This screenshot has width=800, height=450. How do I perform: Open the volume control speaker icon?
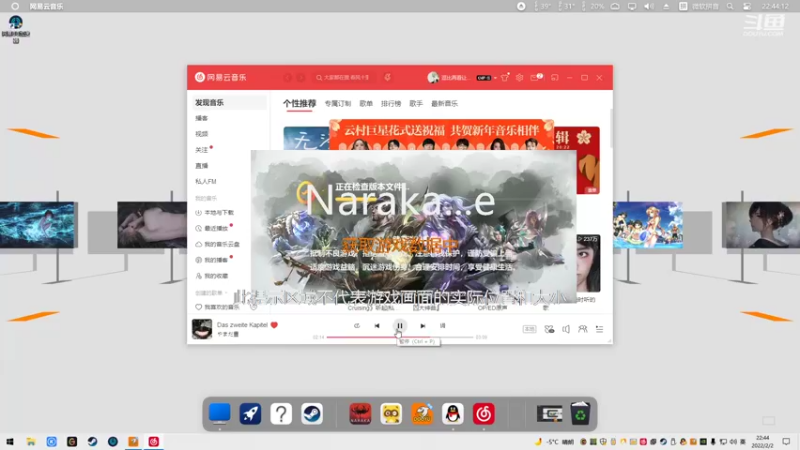pyautogui.click(x=566, y=329)
